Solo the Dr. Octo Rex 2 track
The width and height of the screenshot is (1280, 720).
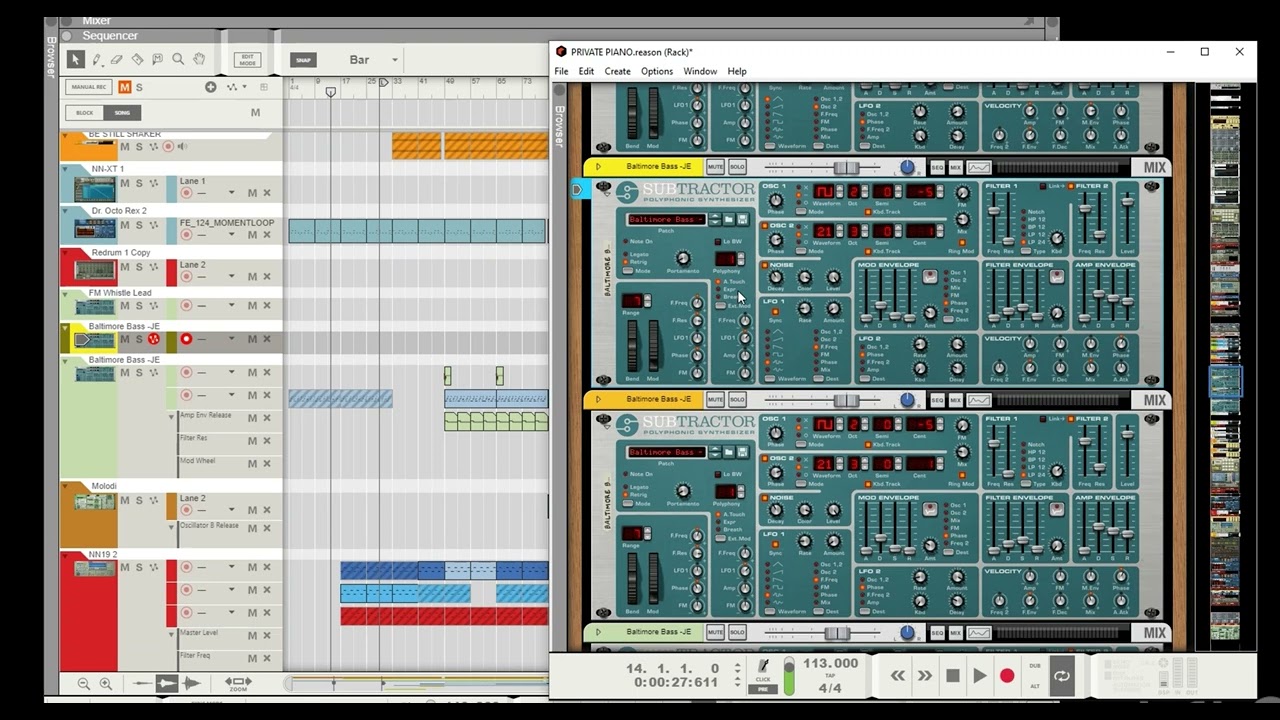click(x=139, y=225)
